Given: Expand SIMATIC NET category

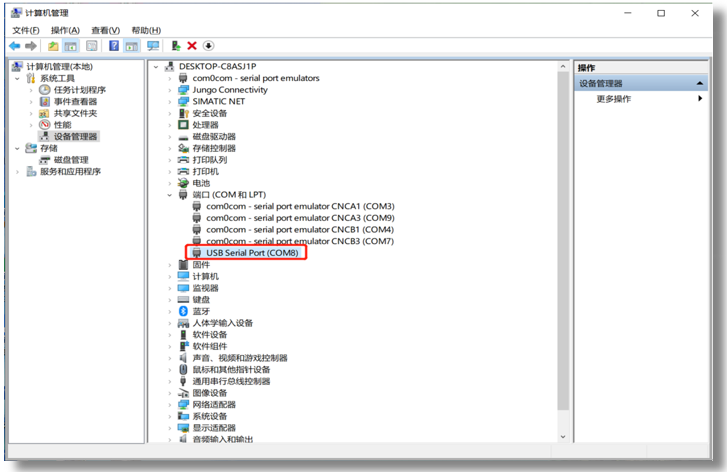Looking at the screenshot, I should click(170, 102).
